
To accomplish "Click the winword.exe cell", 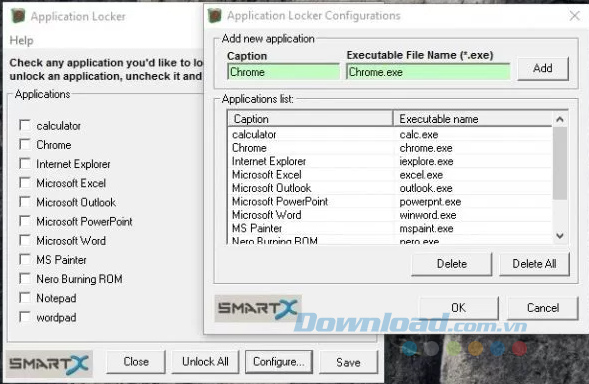I will coord(428,215).
